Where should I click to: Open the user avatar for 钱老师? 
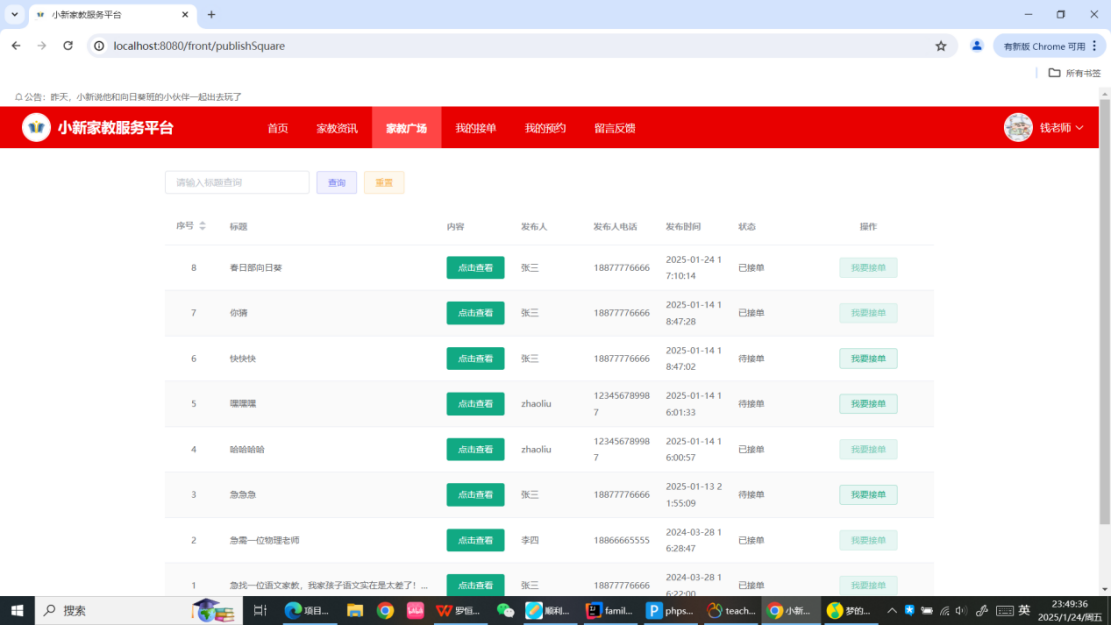[1018, 128]
